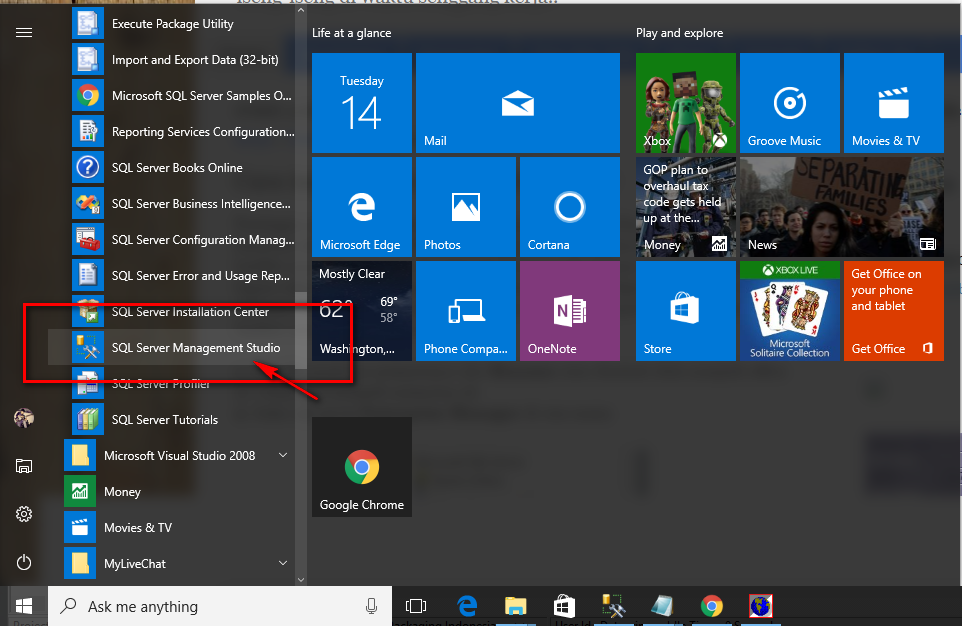
Task: Open the Phone Companion tile
Action: pyautogui.click(x=466, y=311)
